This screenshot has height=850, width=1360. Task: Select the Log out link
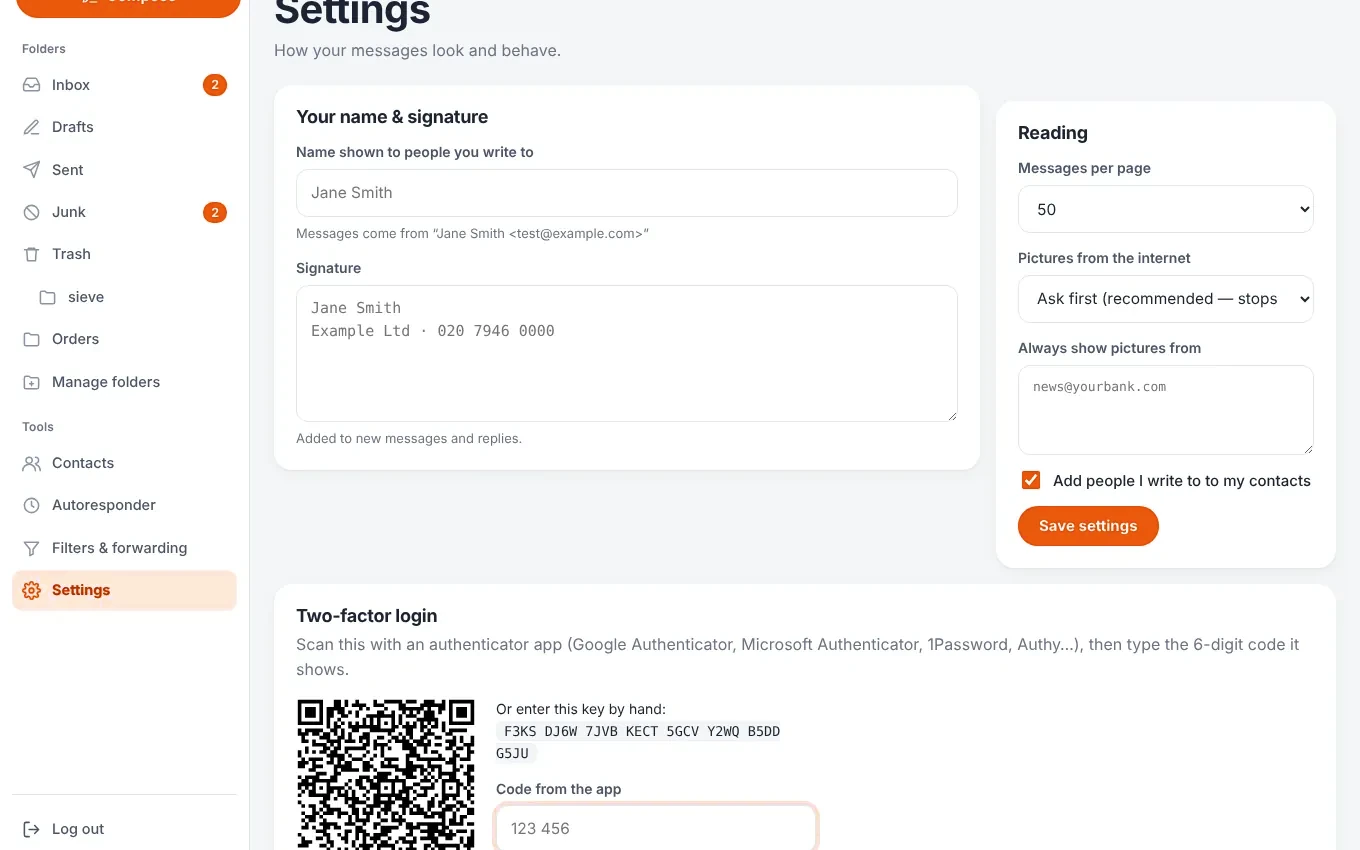click(x=124, y=829)
